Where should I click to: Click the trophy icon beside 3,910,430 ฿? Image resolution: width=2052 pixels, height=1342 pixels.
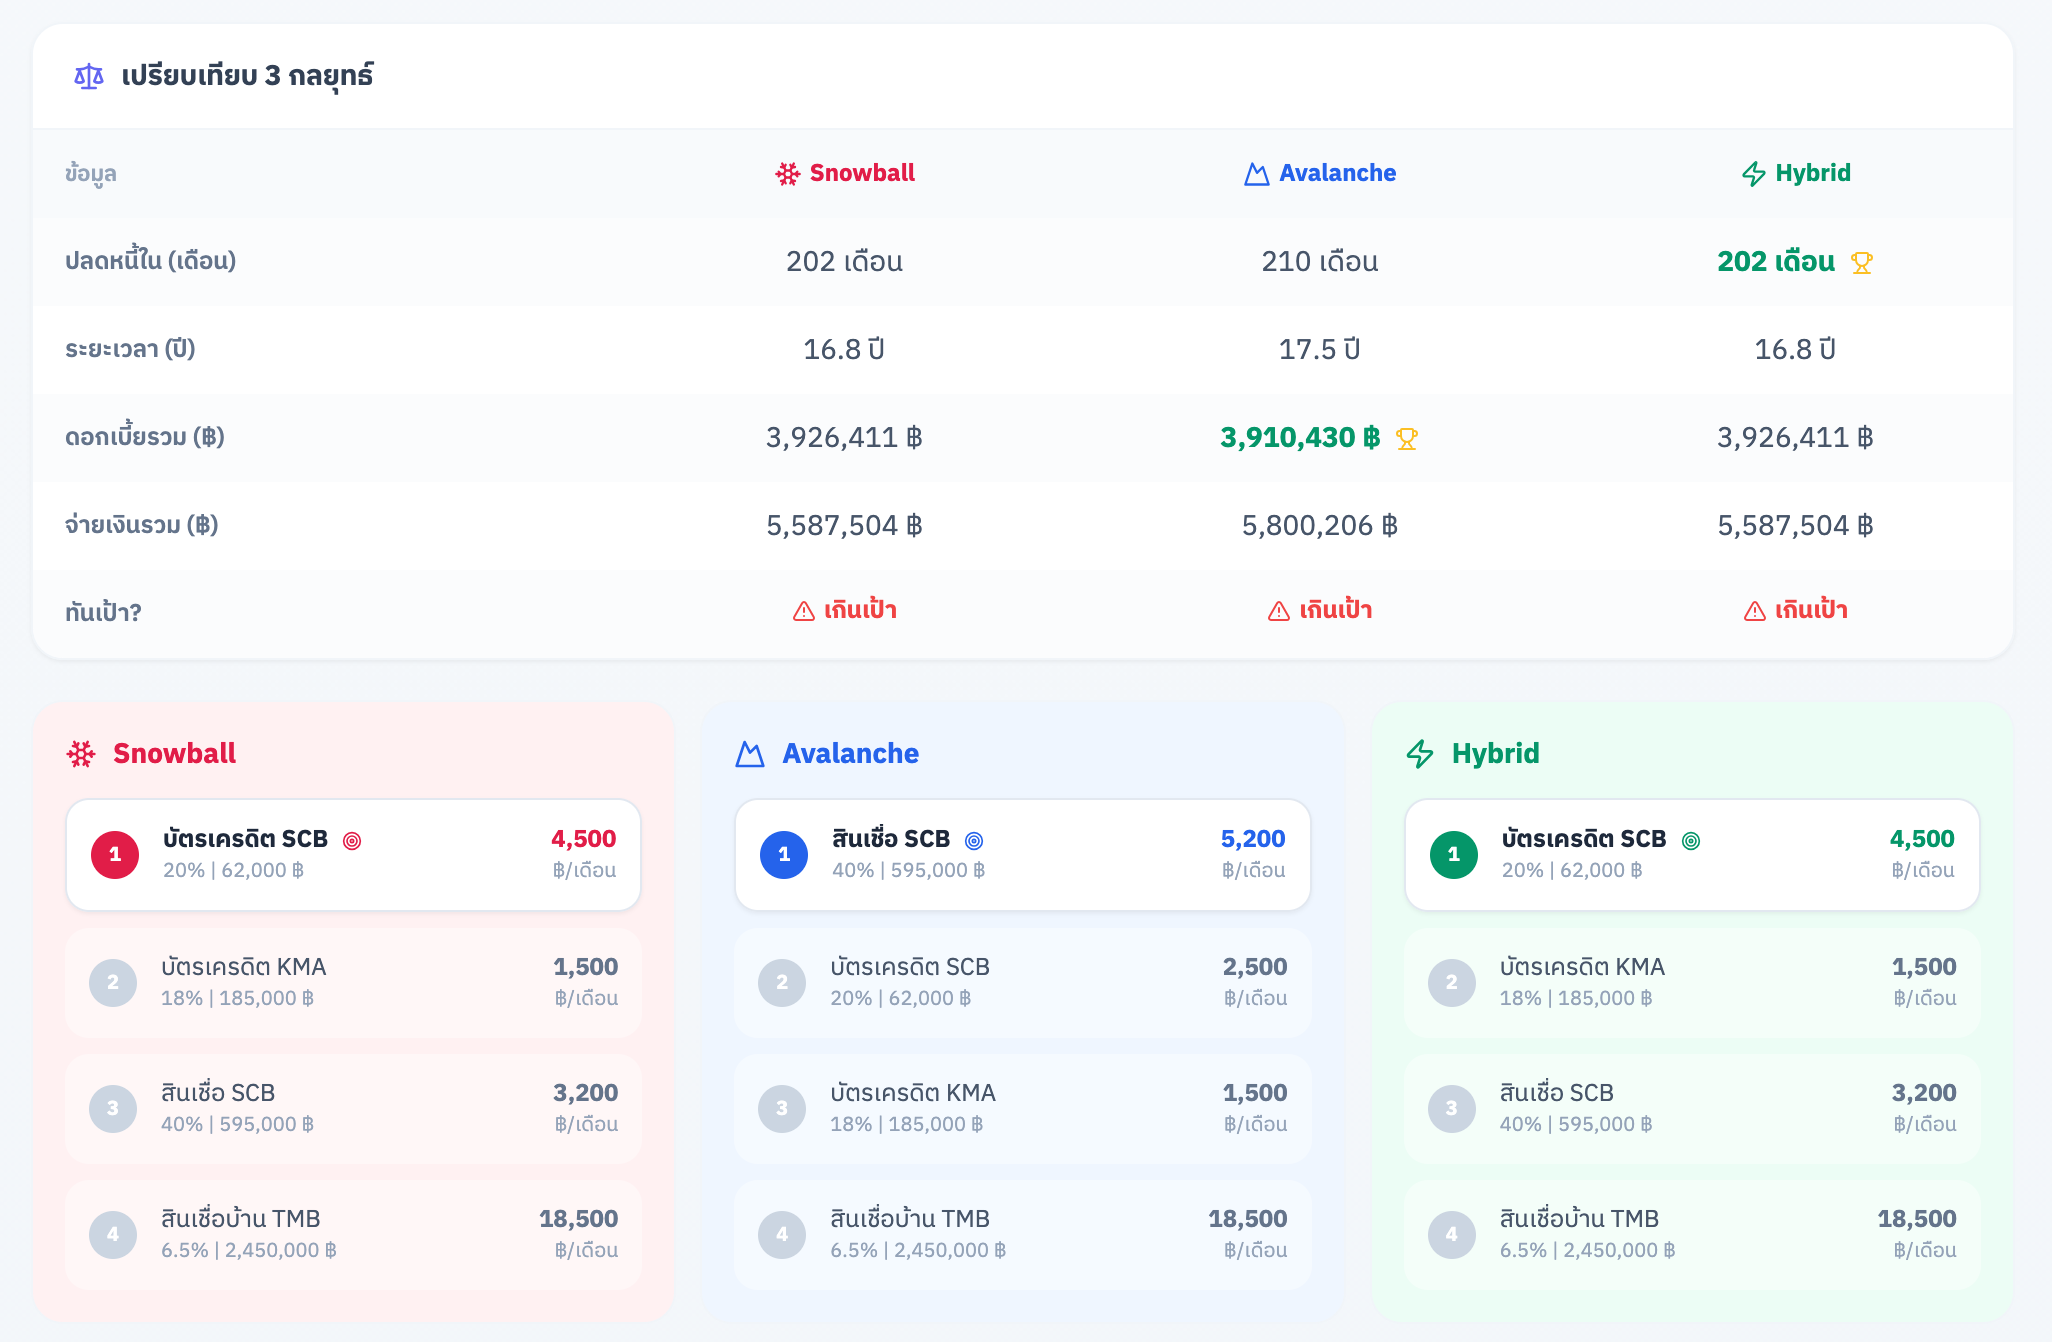[x=1406, y=439]
